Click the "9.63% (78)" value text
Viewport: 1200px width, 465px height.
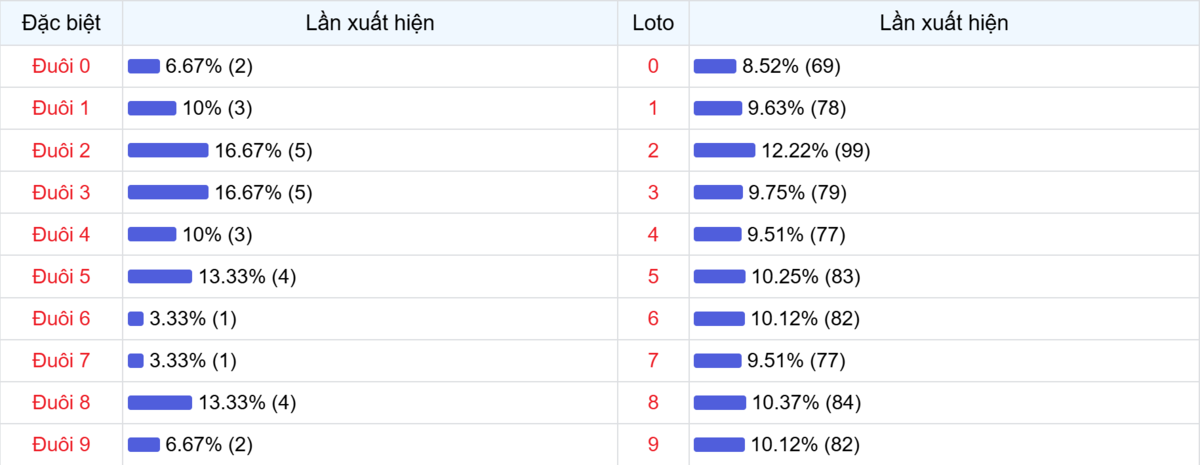click(795, 108)
